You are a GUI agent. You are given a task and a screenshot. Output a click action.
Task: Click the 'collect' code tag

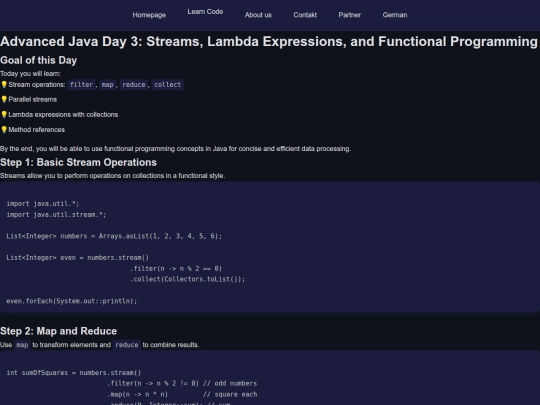(167, 85)
